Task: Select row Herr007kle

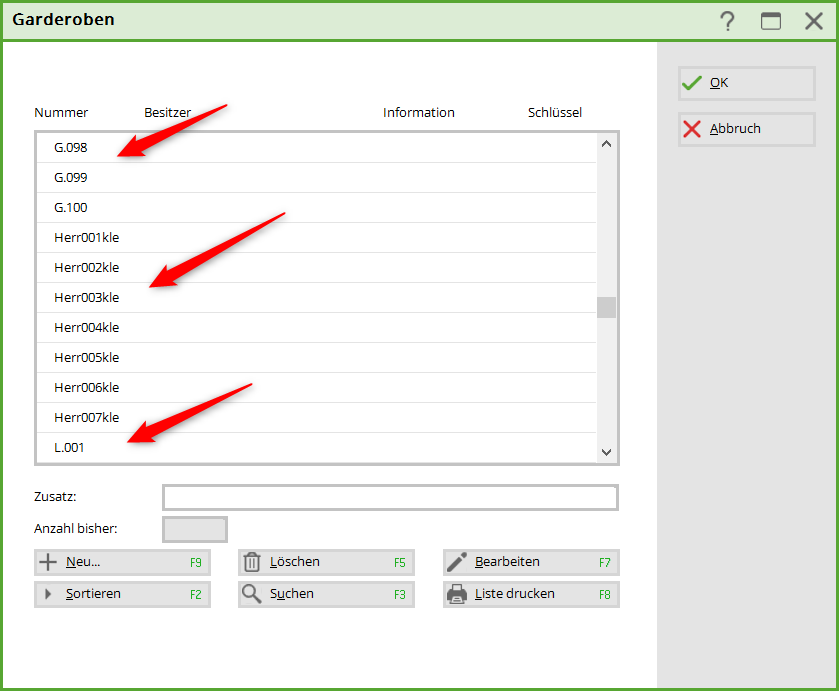Action: point(316,417)
